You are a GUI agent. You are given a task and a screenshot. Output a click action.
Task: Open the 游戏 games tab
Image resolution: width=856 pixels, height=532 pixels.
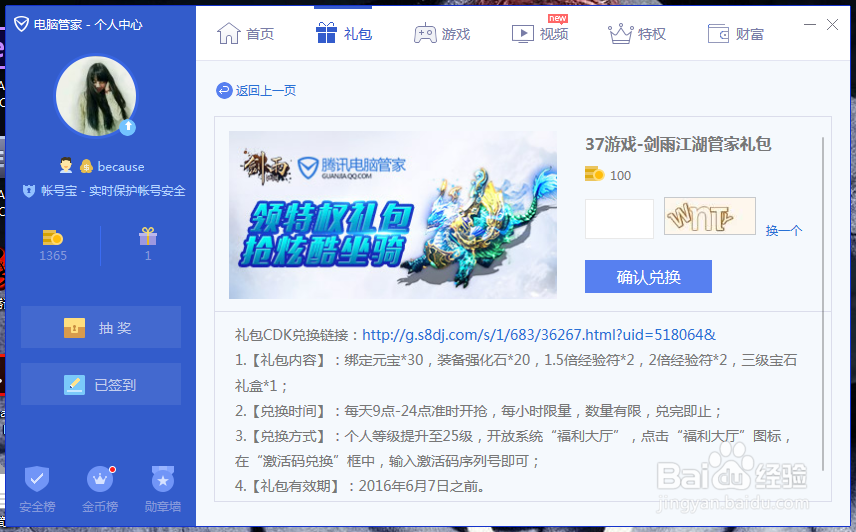pyautogui.click(x=442, y=34)
